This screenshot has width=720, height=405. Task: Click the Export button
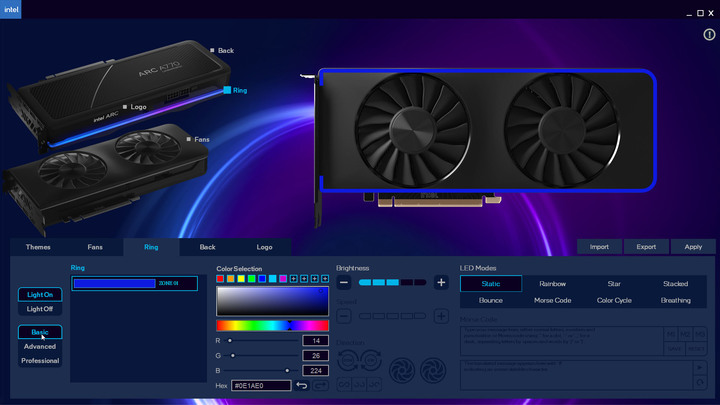coord(646,247)
